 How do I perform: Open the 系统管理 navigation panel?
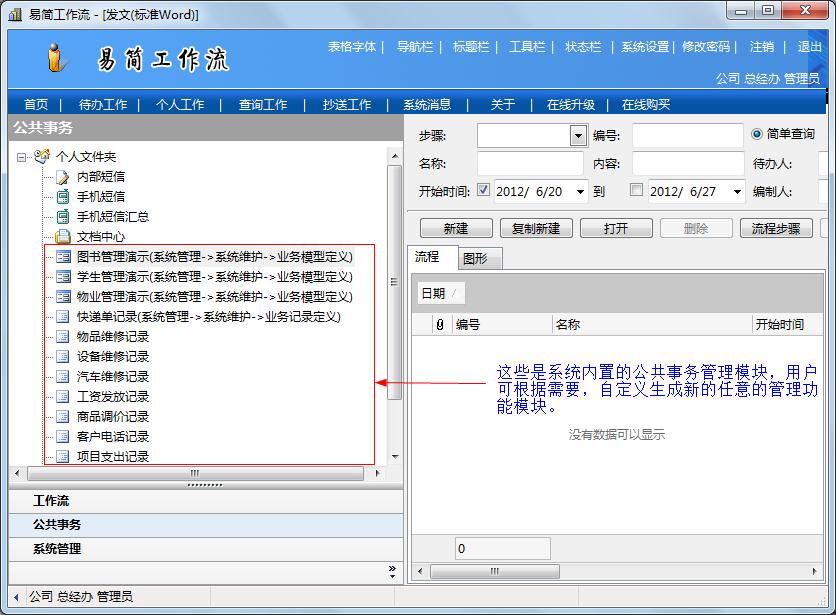coord(206,549)
